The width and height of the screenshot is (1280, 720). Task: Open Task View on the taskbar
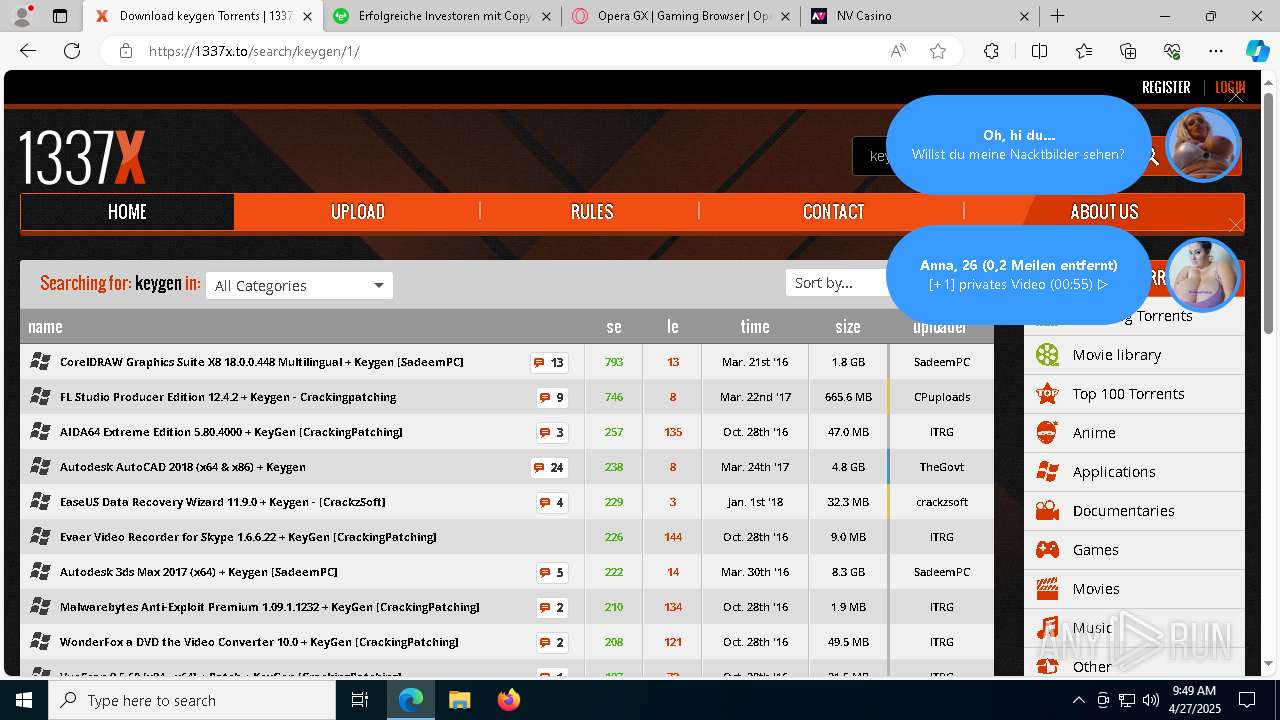point(360,700)
